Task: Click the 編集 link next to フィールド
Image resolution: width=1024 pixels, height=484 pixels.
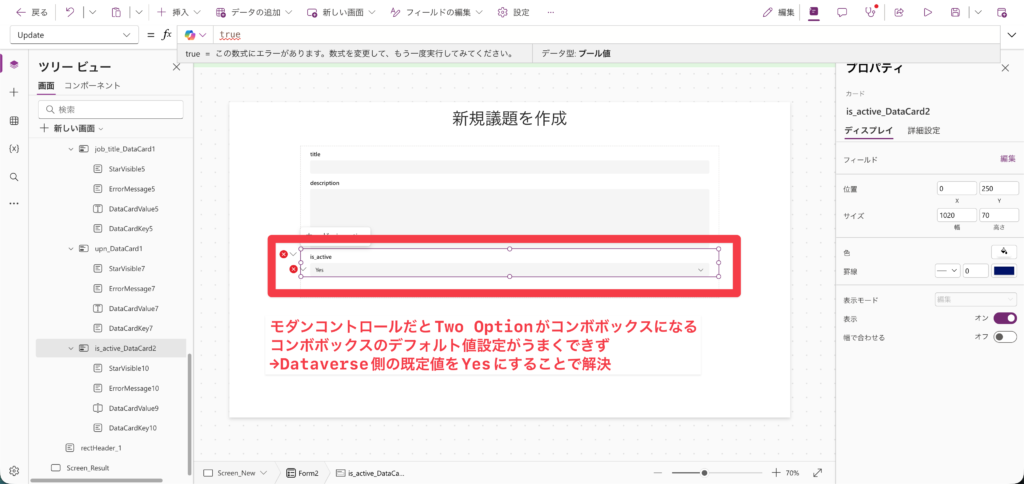Action: [1008, 159]
